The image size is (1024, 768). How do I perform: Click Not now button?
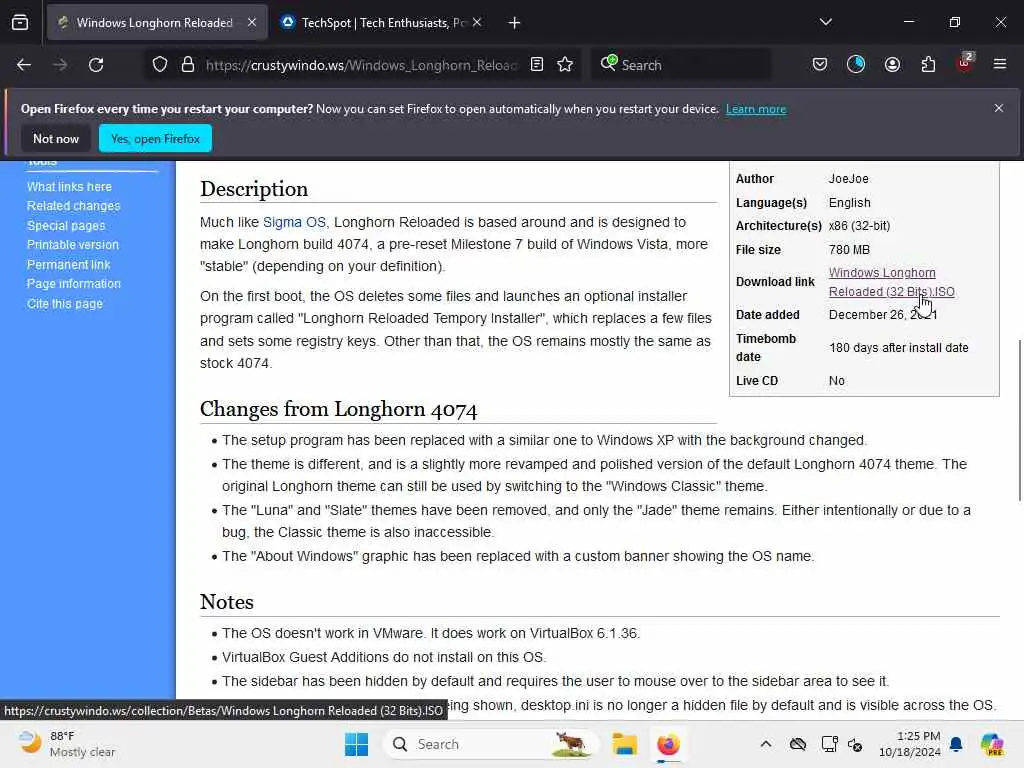[56, 138]
